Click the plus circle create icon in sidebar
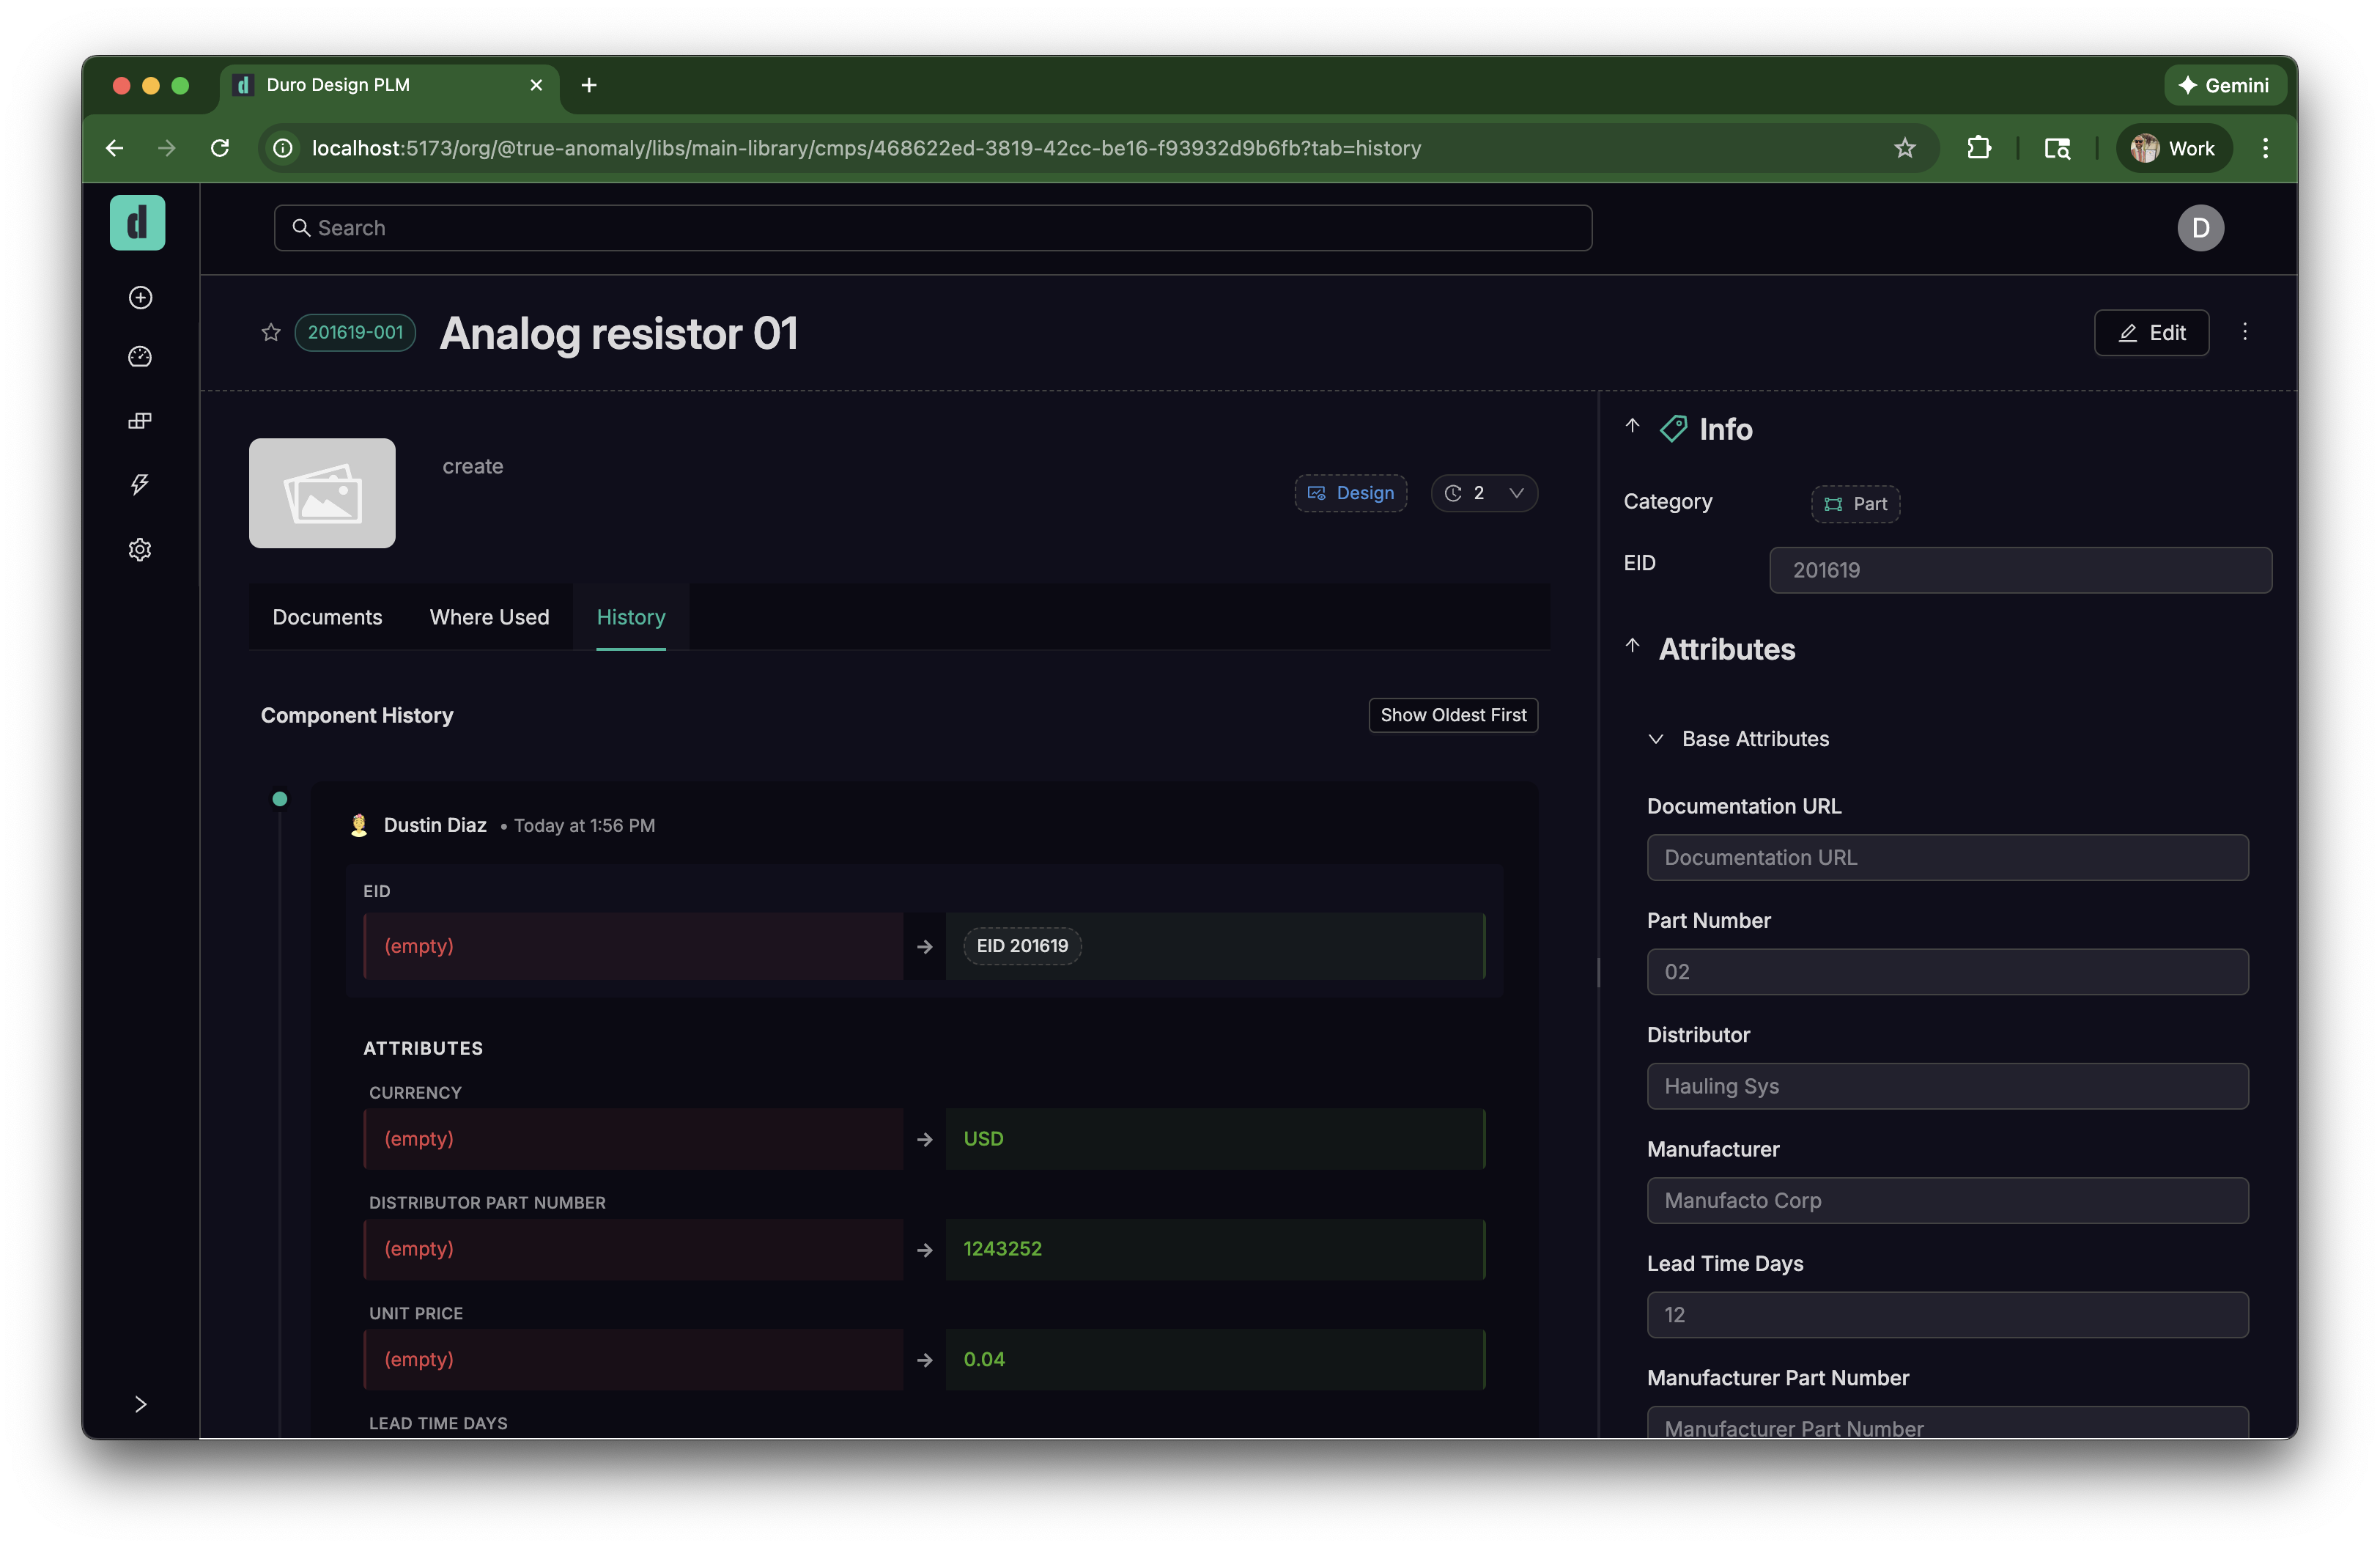This screenshot has height=1548, width=2380. [140, 298]
